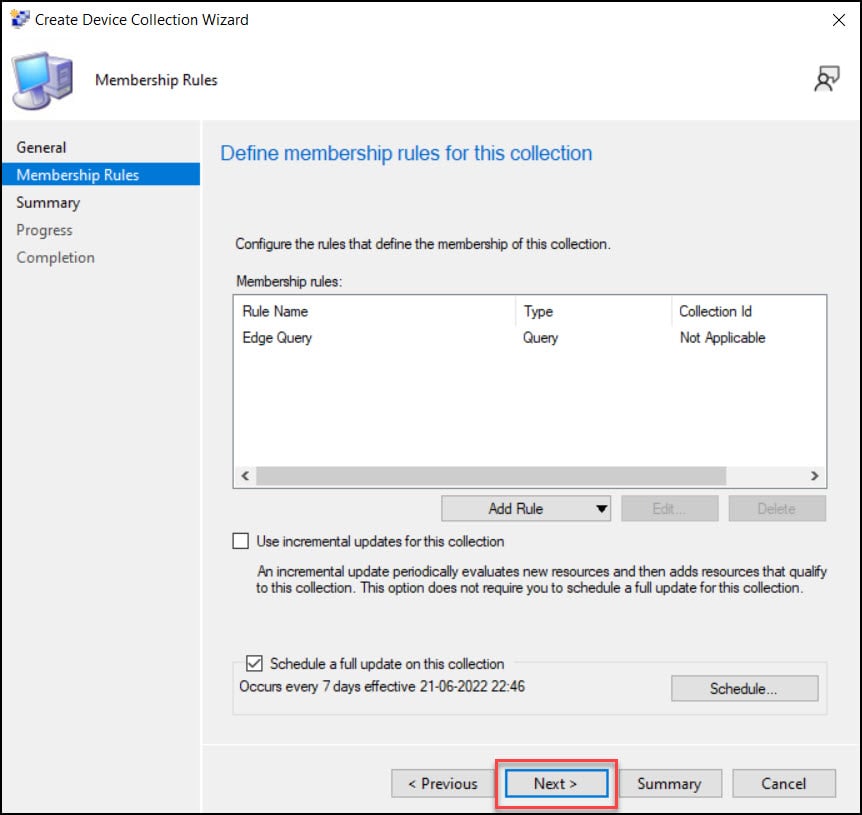Select the Edge Query rule row
The width and height of the screenshot is (862, 815).
click(x=529, y=337)
